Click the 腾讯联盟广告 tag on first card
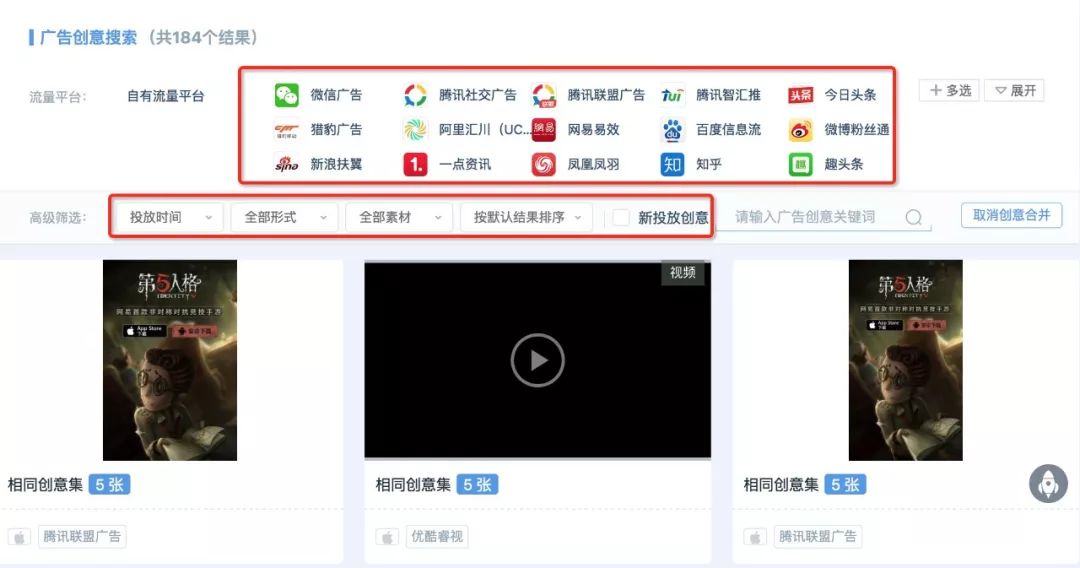The height and width of the screenshot is (568, 1080). pos(82,537)
